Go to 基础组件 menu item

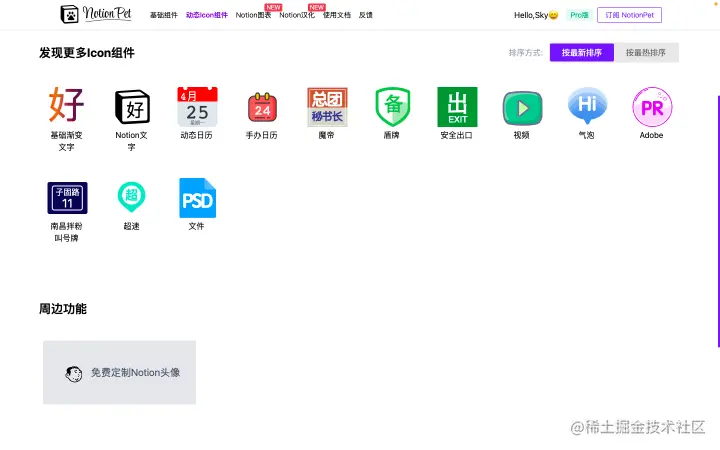163,15
